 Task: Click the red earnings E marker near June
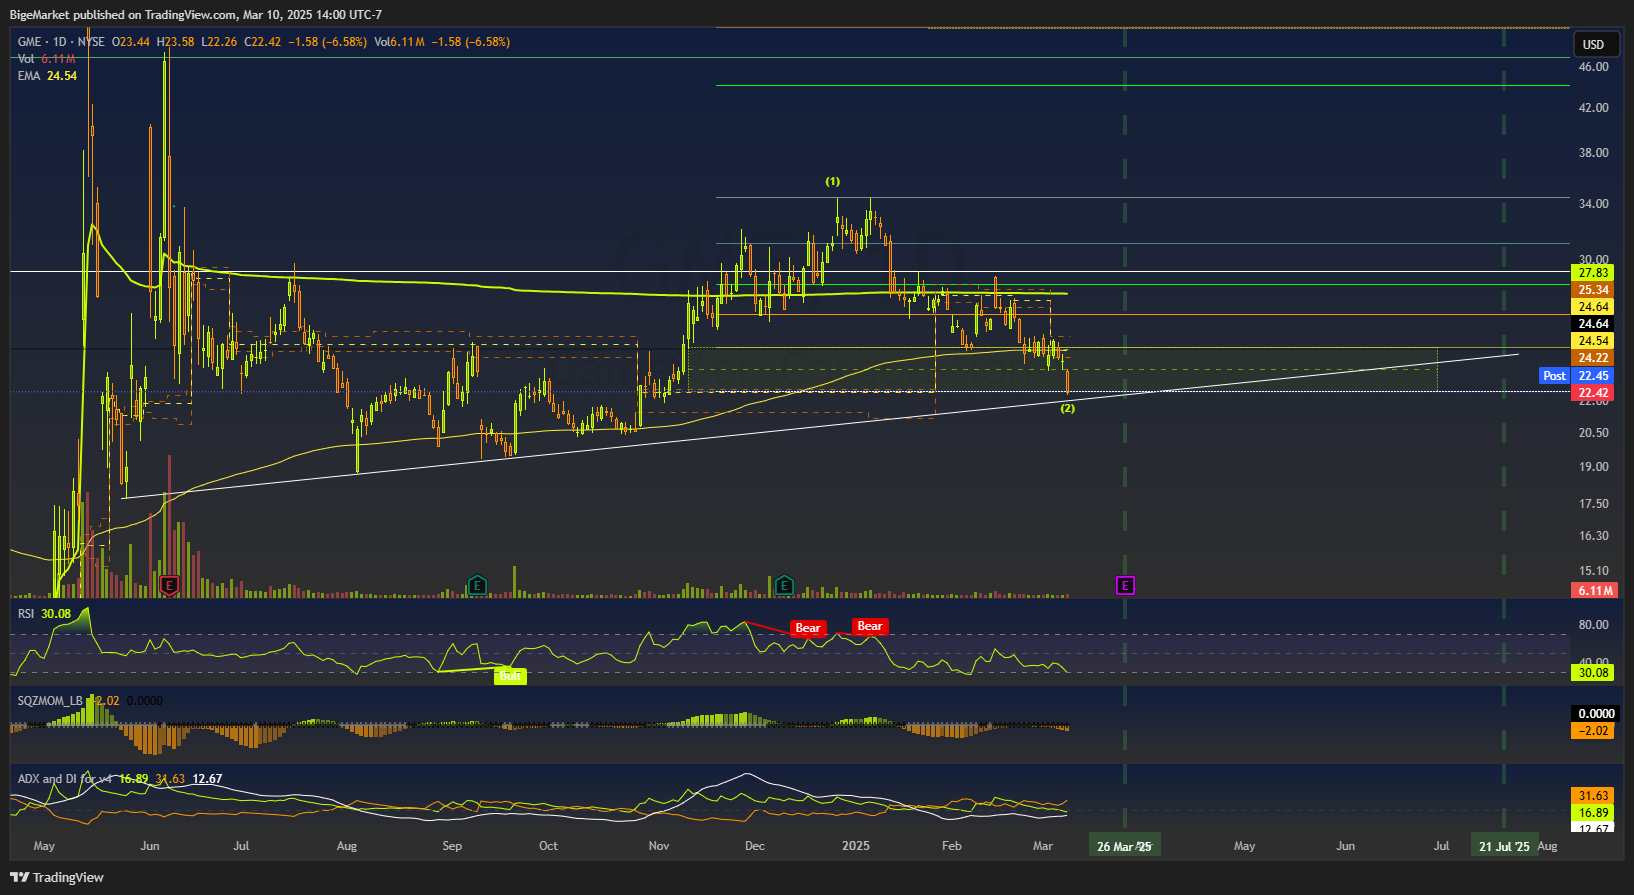tap(170, 585)
